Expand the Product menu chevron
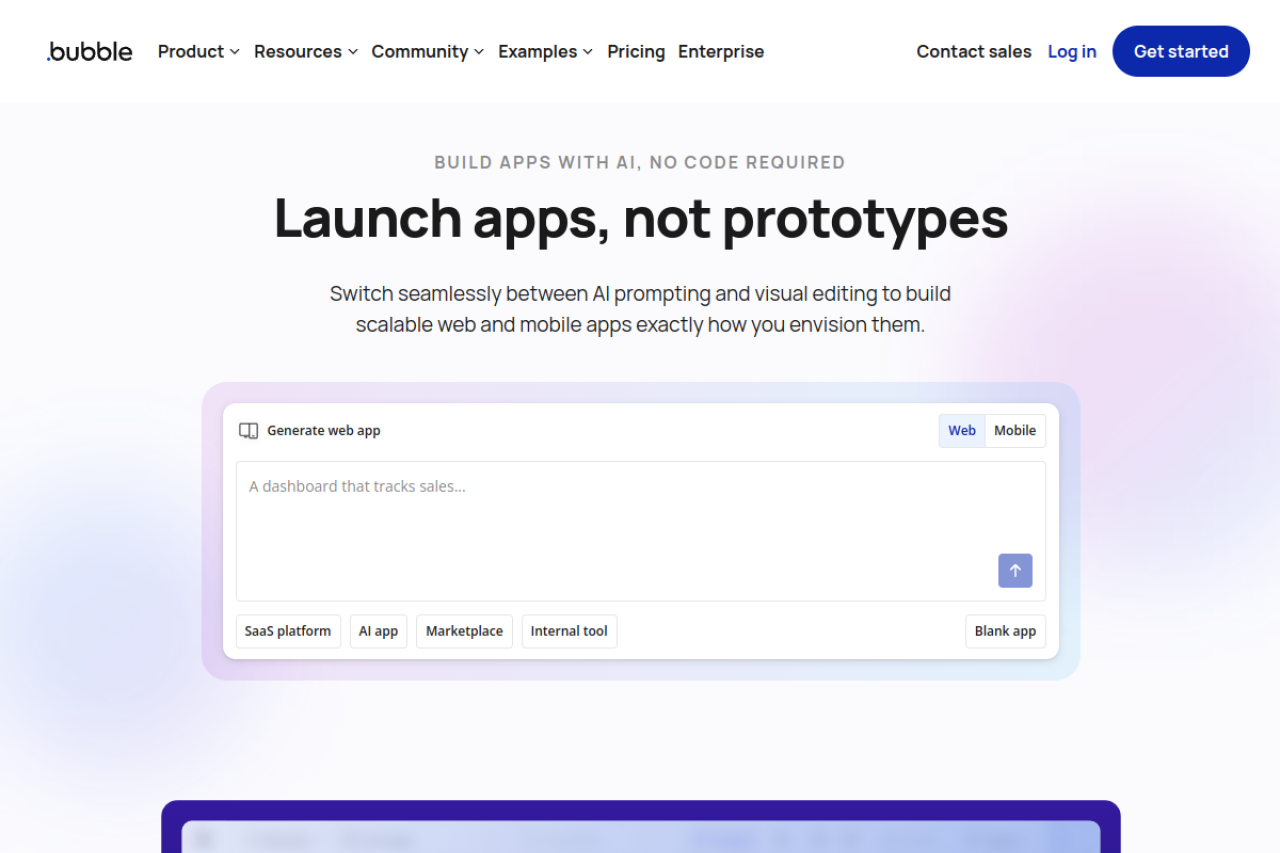Screen dimensions: 1280x853 tap(234, 52)
